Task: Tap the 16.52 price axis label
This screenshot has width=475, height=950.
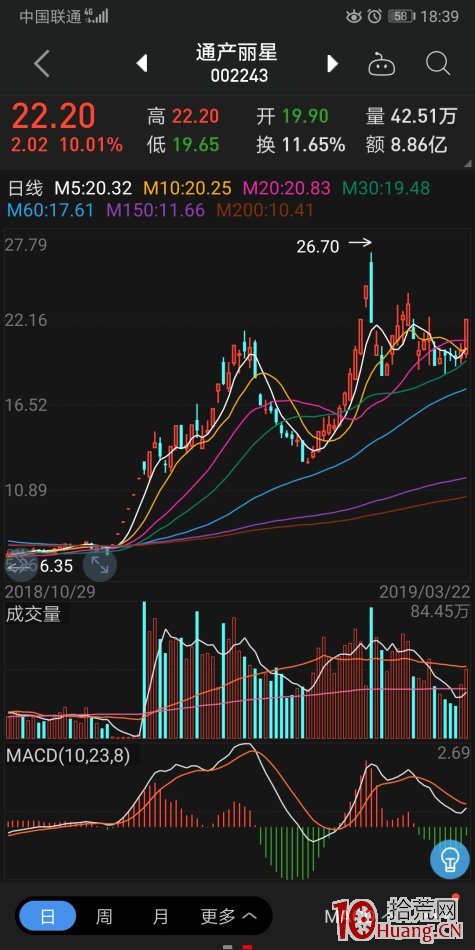Action: click(27, 405)
